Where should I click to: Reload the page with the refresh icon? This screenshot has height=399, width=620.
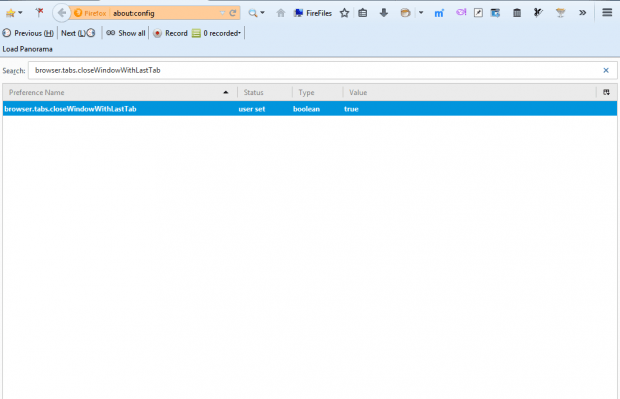(x=233, y=13)
